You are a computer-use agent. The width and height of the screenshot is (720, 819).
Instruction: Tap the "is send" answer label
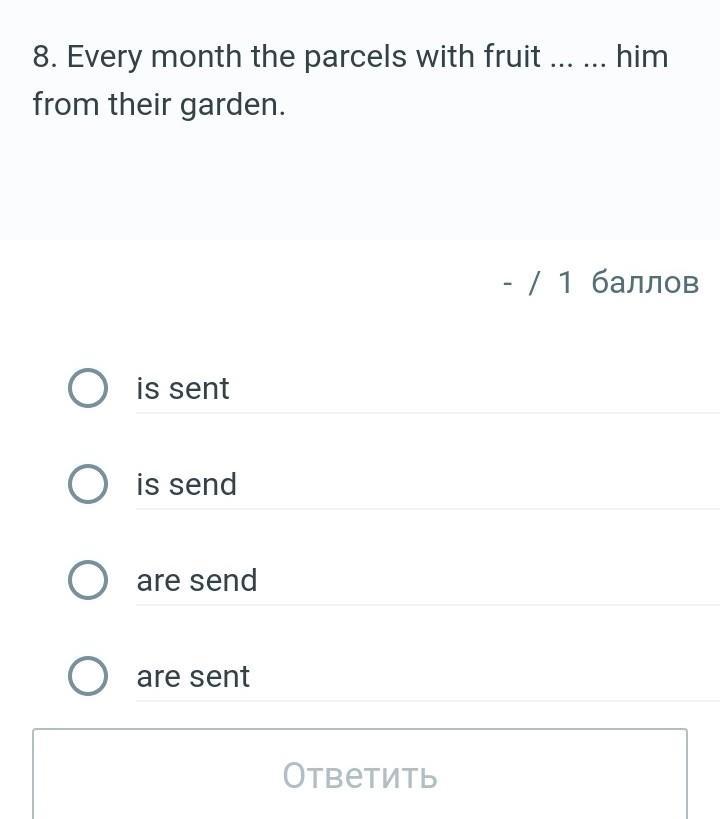coord(187,484)
